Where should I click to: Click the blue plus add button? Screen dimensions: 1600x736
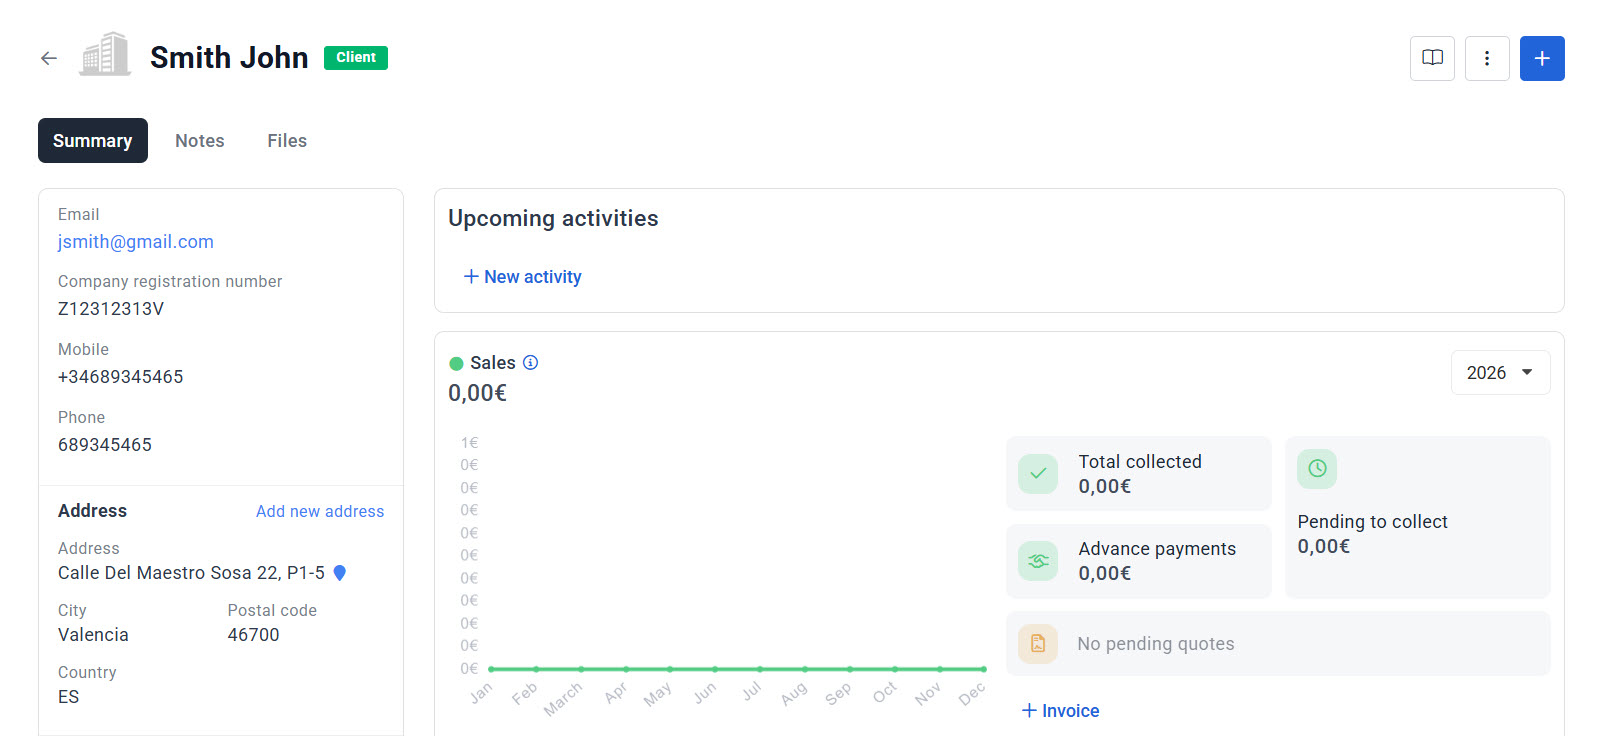[x=1542, y=58]
